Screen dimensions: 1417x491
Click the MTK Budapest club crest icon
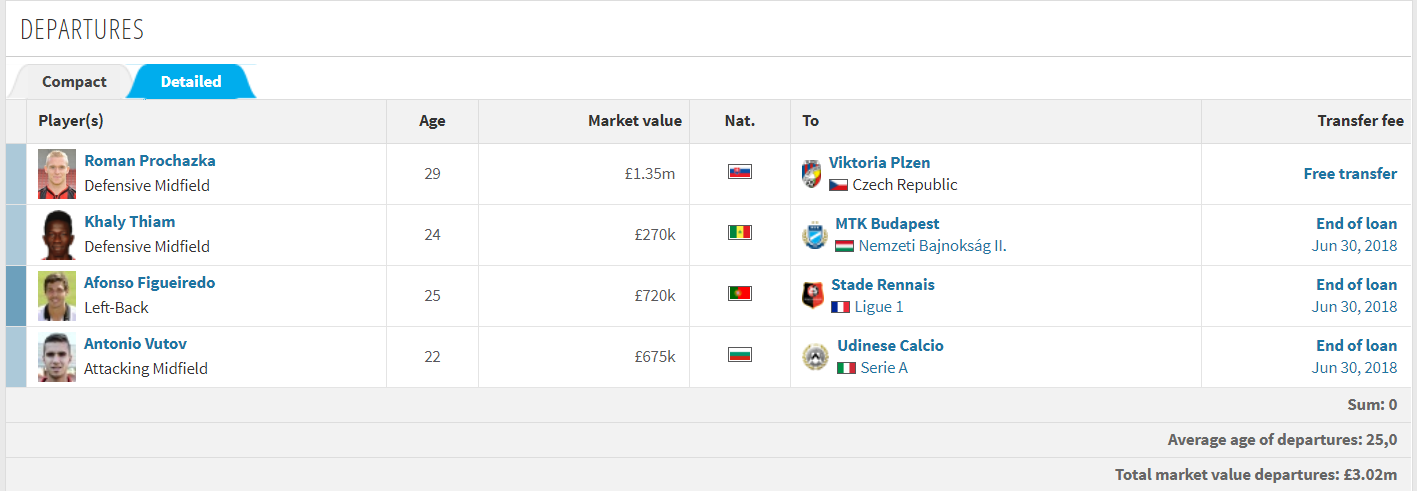tap(815, 235)
